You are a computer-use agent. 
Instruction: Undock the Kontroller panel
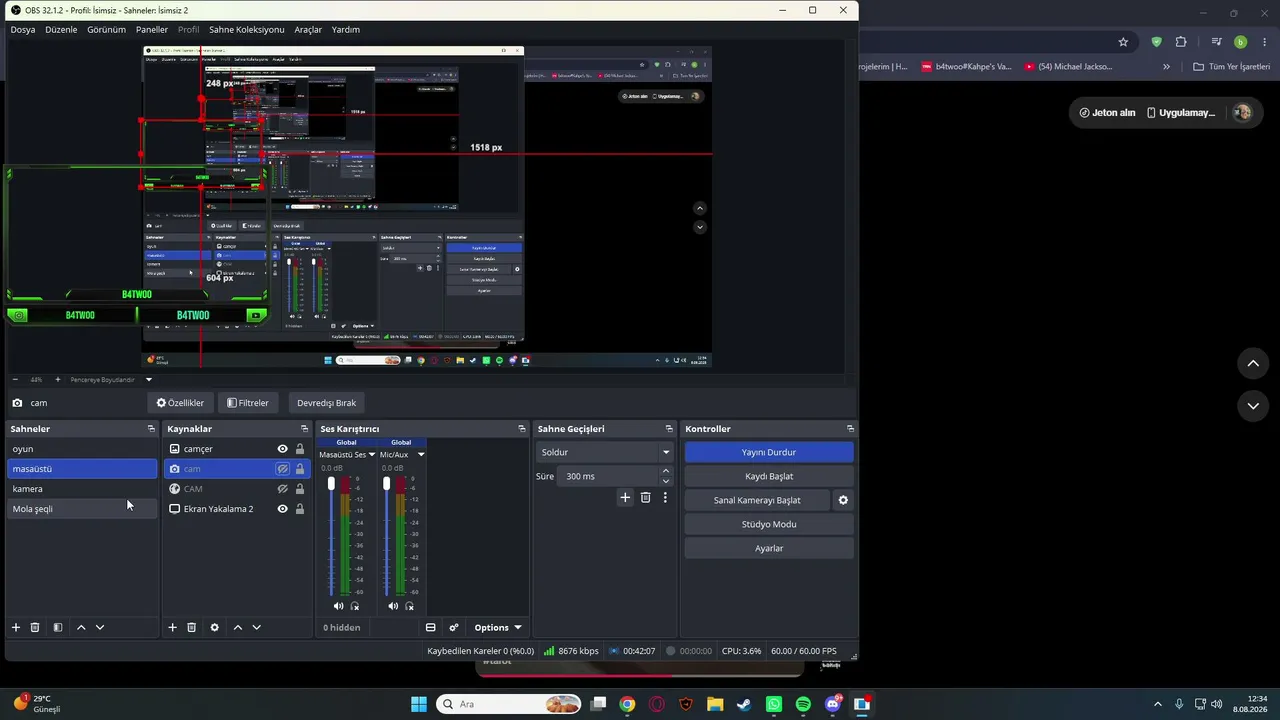click(x=850, y=429)
